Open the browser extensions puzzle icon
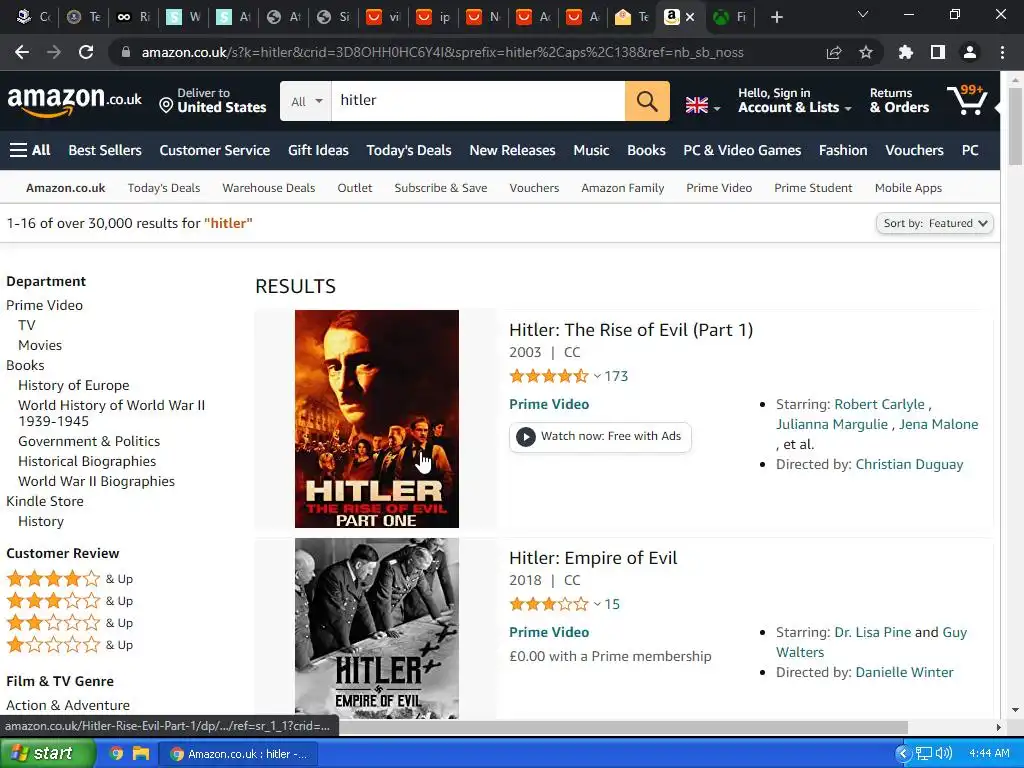The width and height of the screenshot is (1024, 768). (x=905, y=52)
